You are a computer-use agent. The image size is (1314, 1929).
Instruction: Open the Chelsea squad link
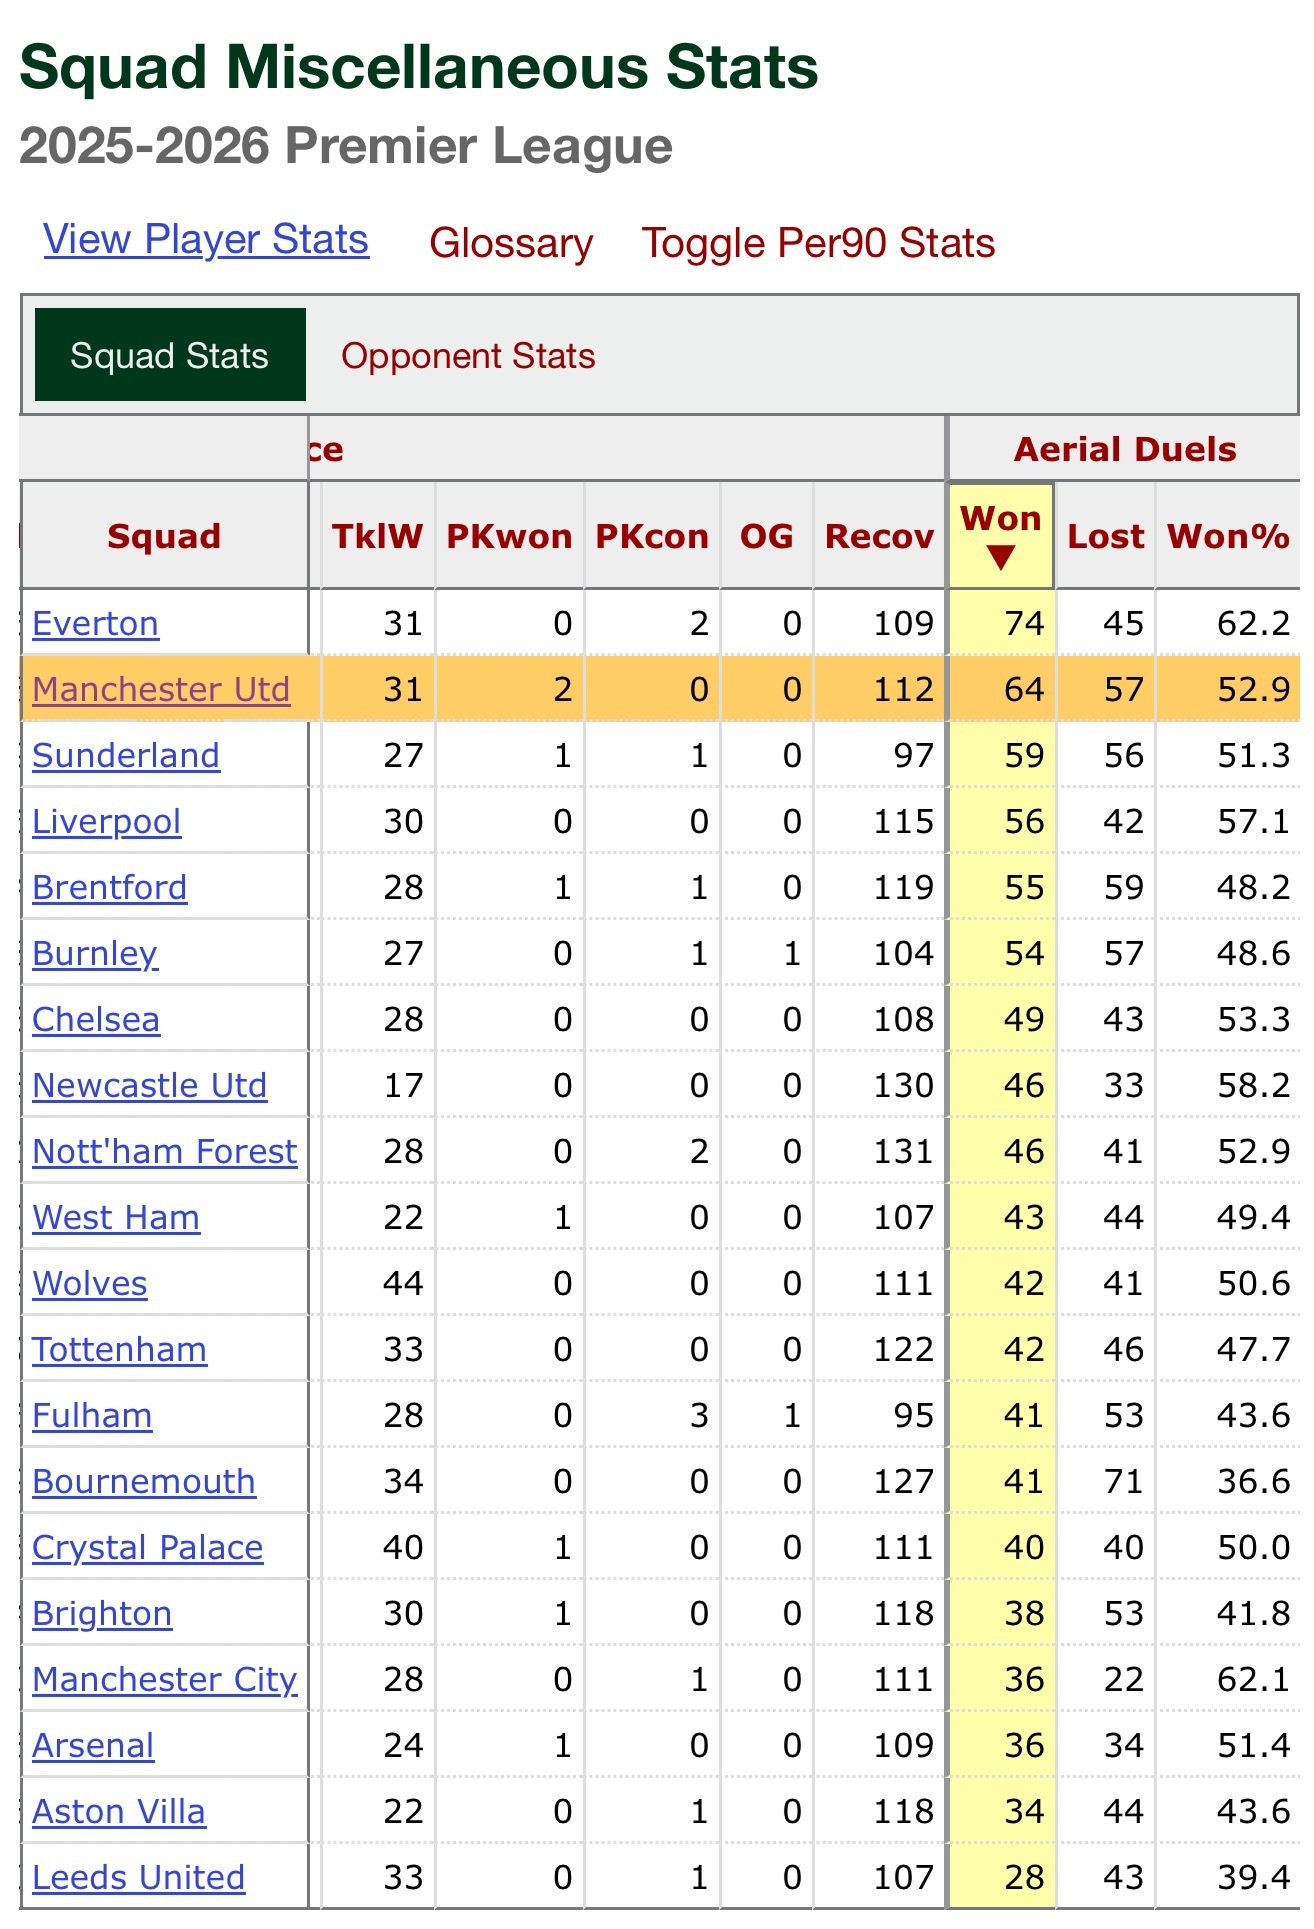coord(96,1019)
